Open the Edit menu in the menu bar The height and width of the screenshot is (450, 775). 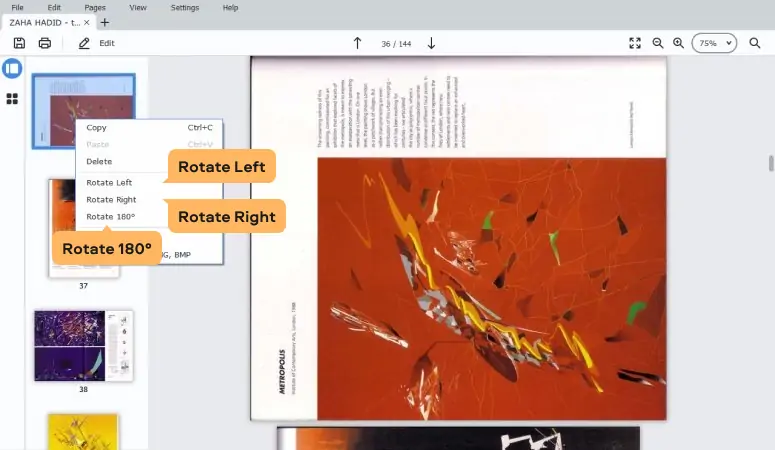[54, 7]
